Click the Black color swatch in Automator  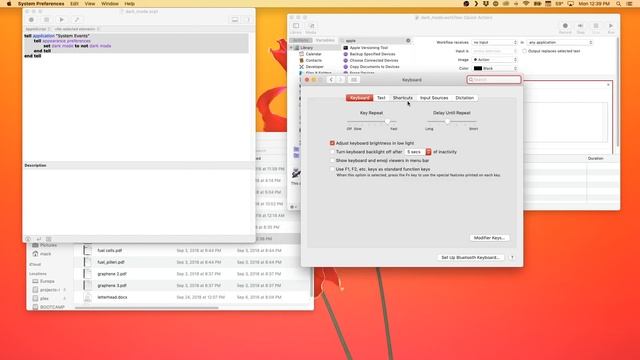click(478, 69)
